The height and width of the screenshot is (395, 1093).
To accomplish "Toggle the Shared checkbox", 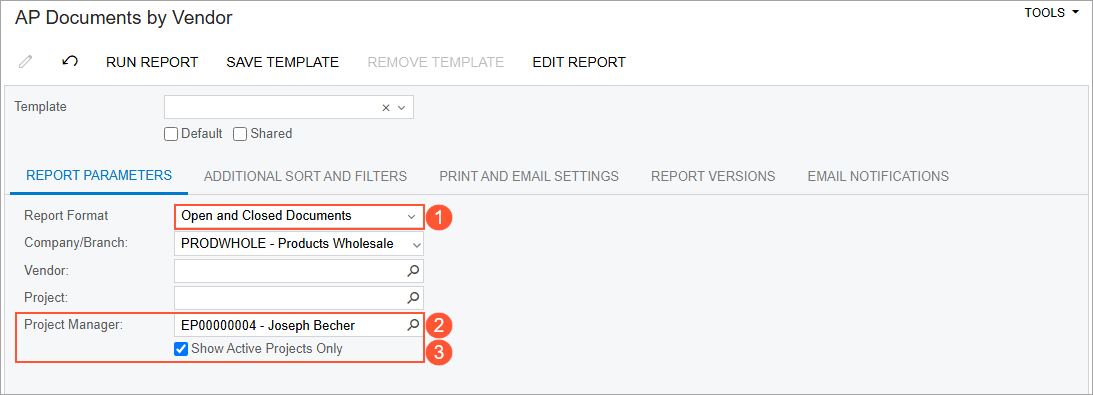I will click(x=240, y=134).
